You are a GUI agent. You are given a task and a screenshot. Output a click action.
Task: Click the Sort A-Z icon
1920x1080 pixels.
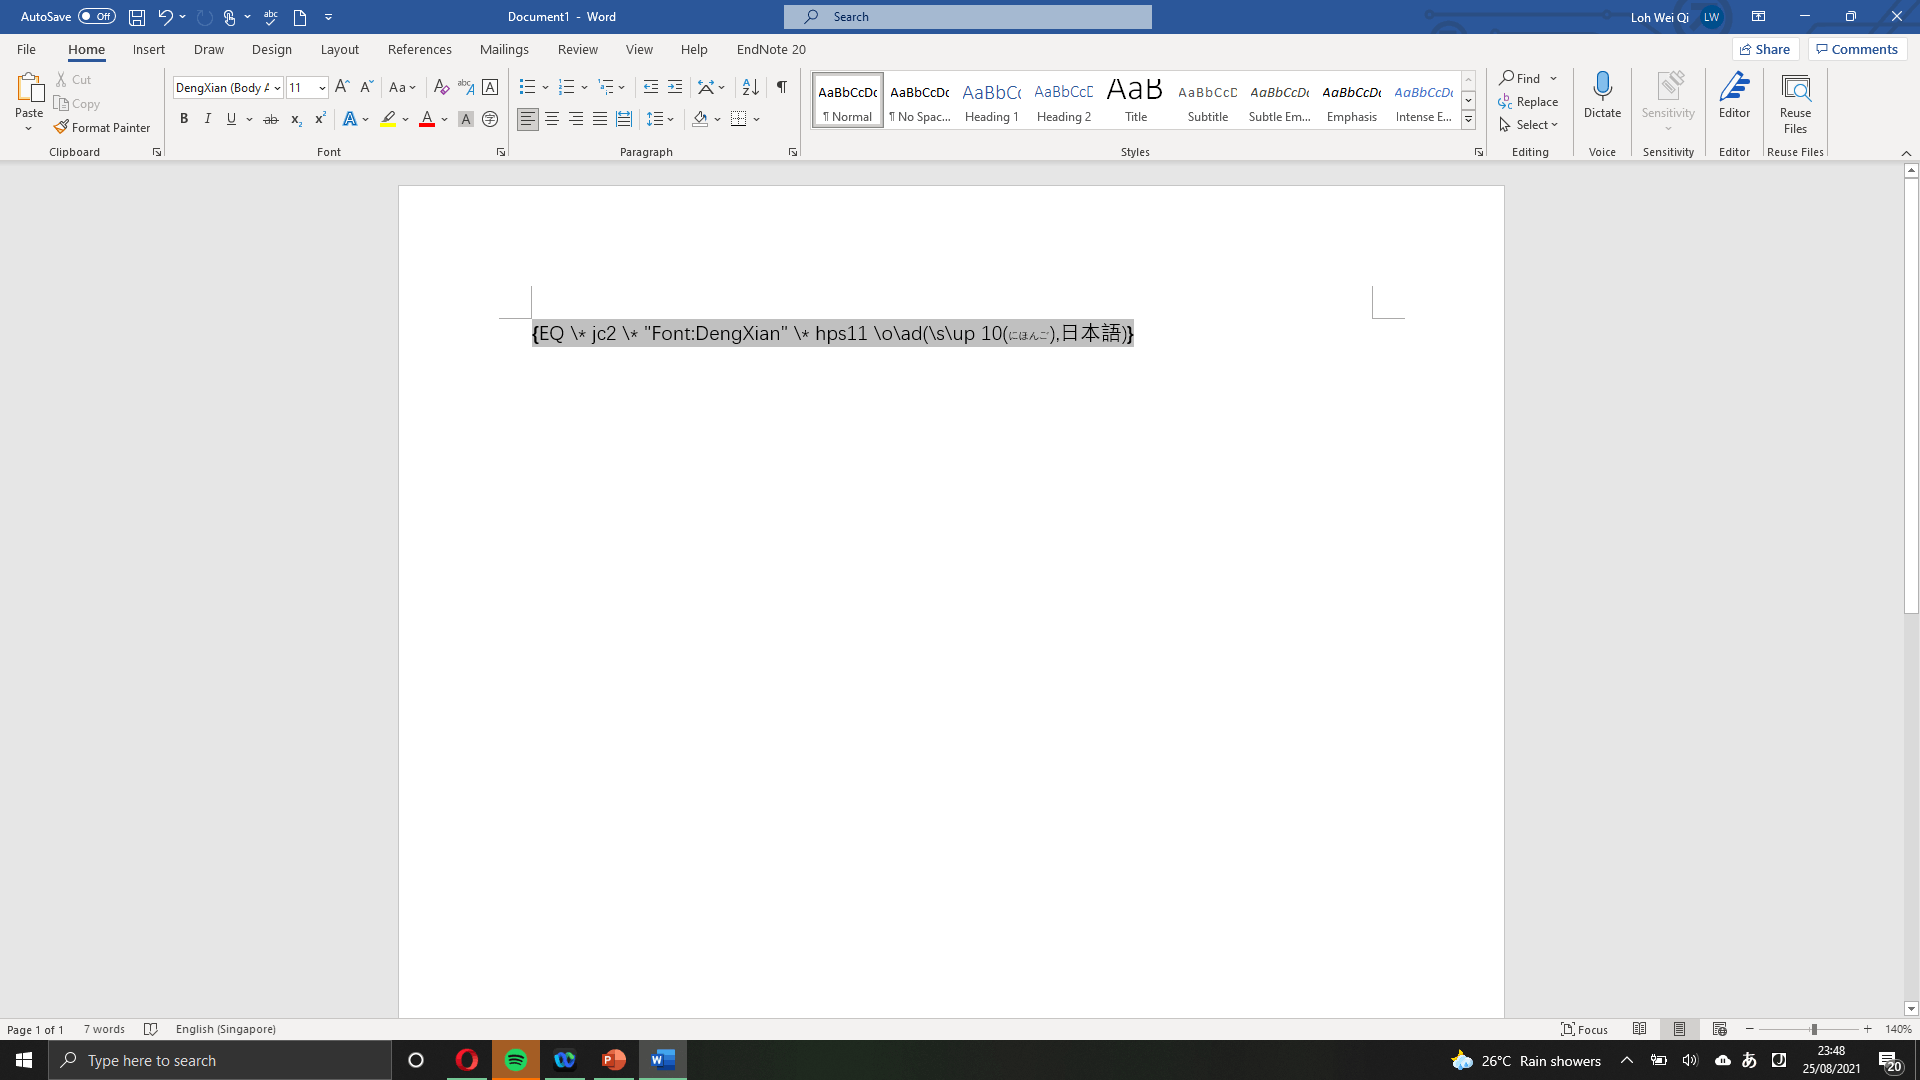point(750,88)
